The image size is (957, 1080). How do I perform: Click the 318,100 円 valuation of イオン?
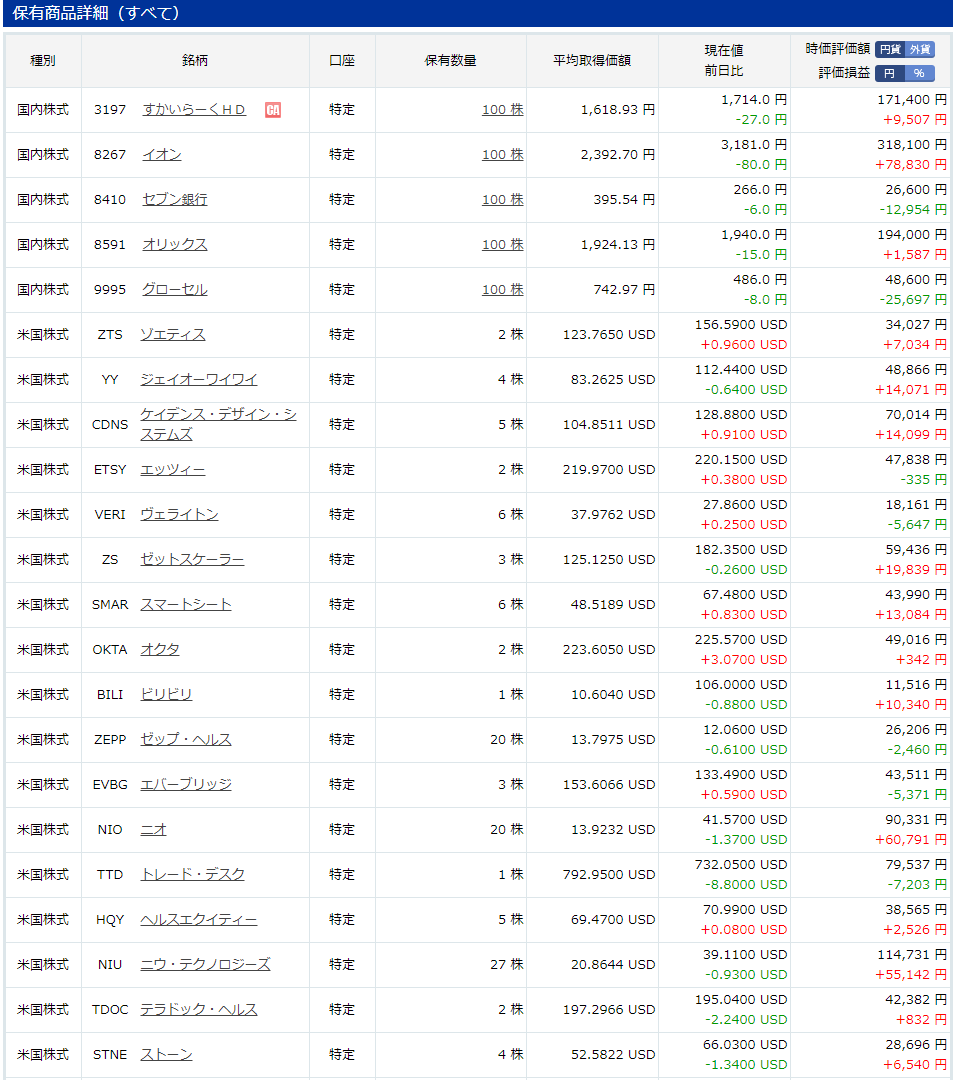(912, 145)
